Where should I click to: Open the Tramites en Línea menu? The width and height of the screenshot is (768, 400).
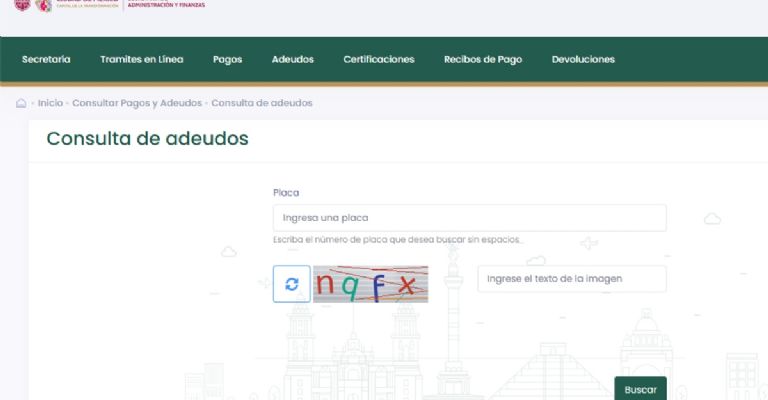[142, 59]
